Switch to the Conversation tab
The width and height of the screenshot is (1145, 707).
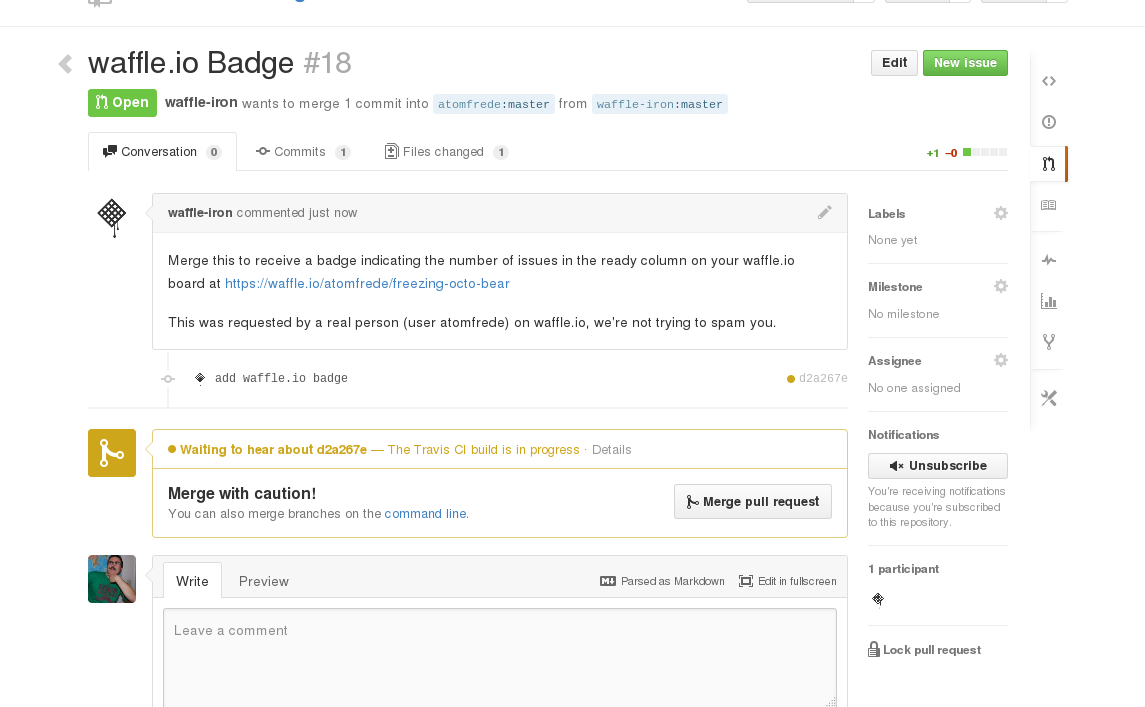click(162, 152)
